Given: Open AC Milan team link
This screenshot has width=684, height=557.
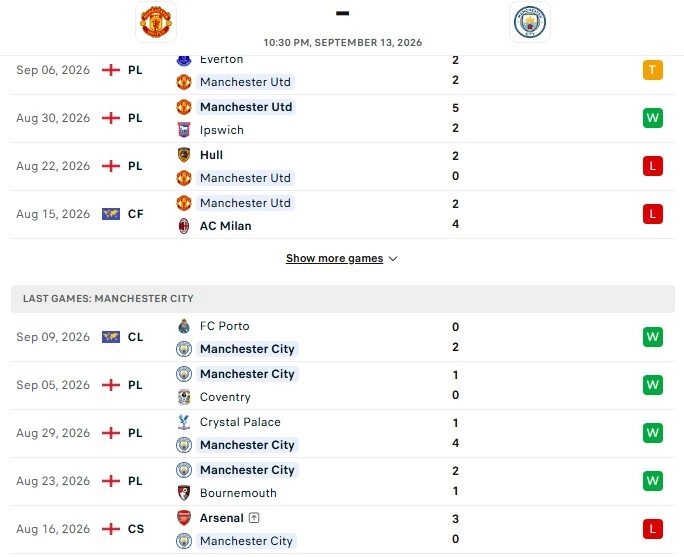Looking at the screenshot, I should [x=226, y=226].
